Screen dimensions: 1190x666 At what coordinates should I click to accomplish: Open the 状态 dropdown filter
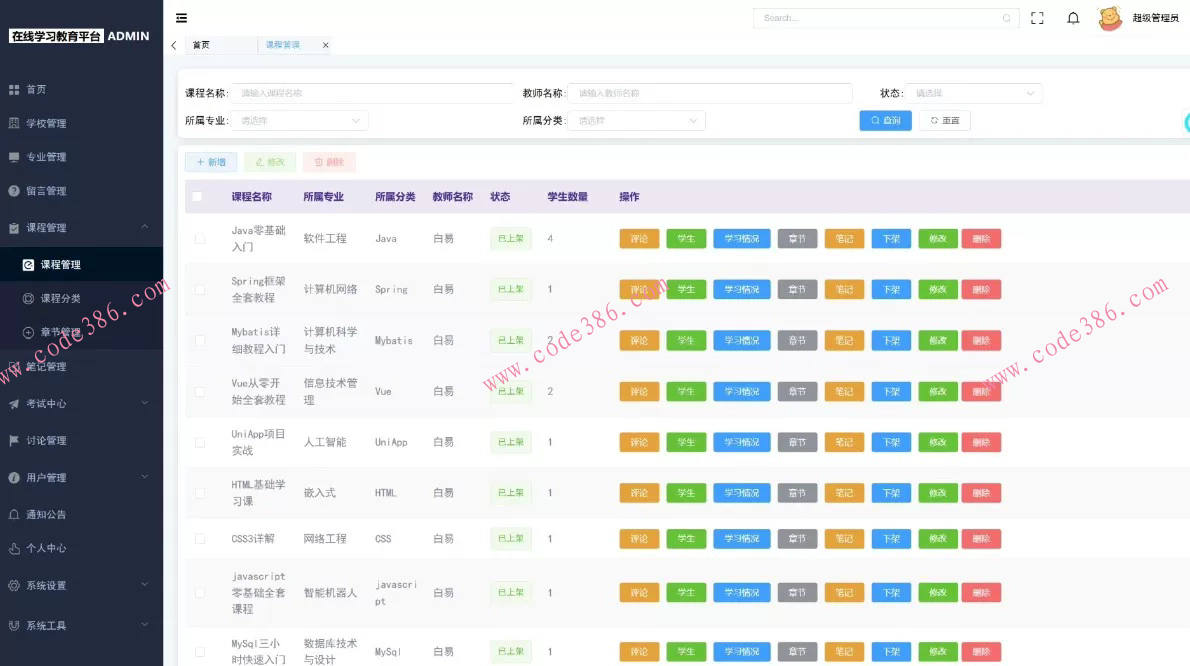(x=973, y=93)
